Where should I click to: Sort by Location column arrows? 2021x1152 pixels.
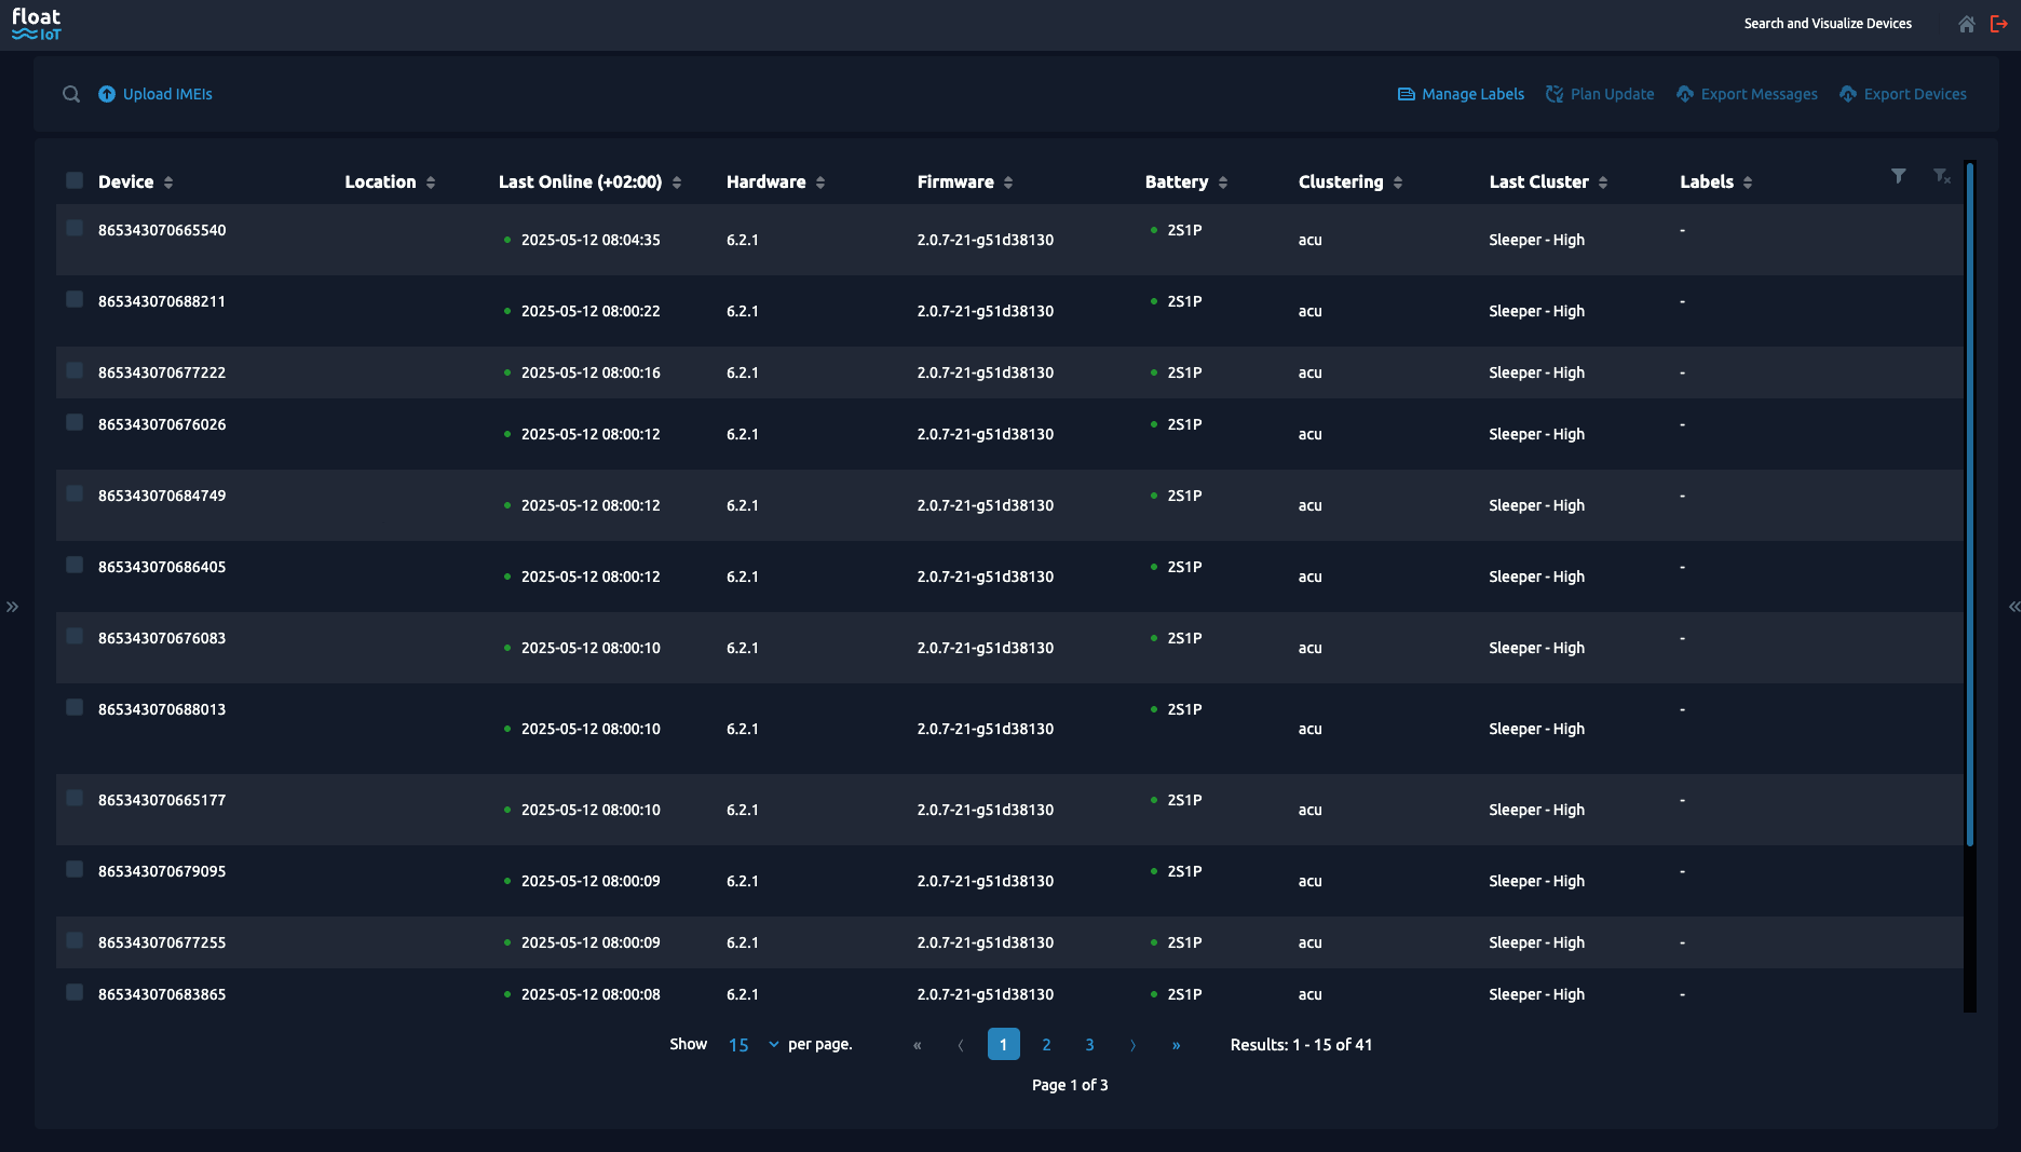431,182
